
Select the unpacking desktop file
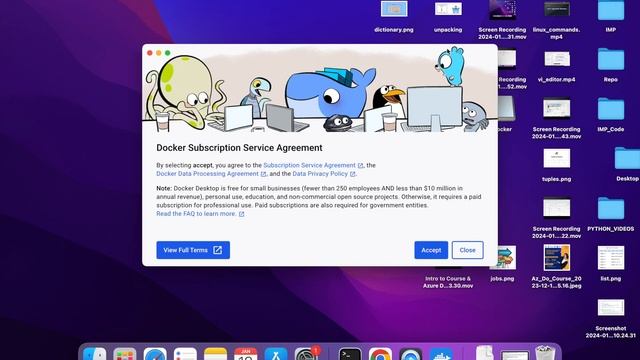448,17
